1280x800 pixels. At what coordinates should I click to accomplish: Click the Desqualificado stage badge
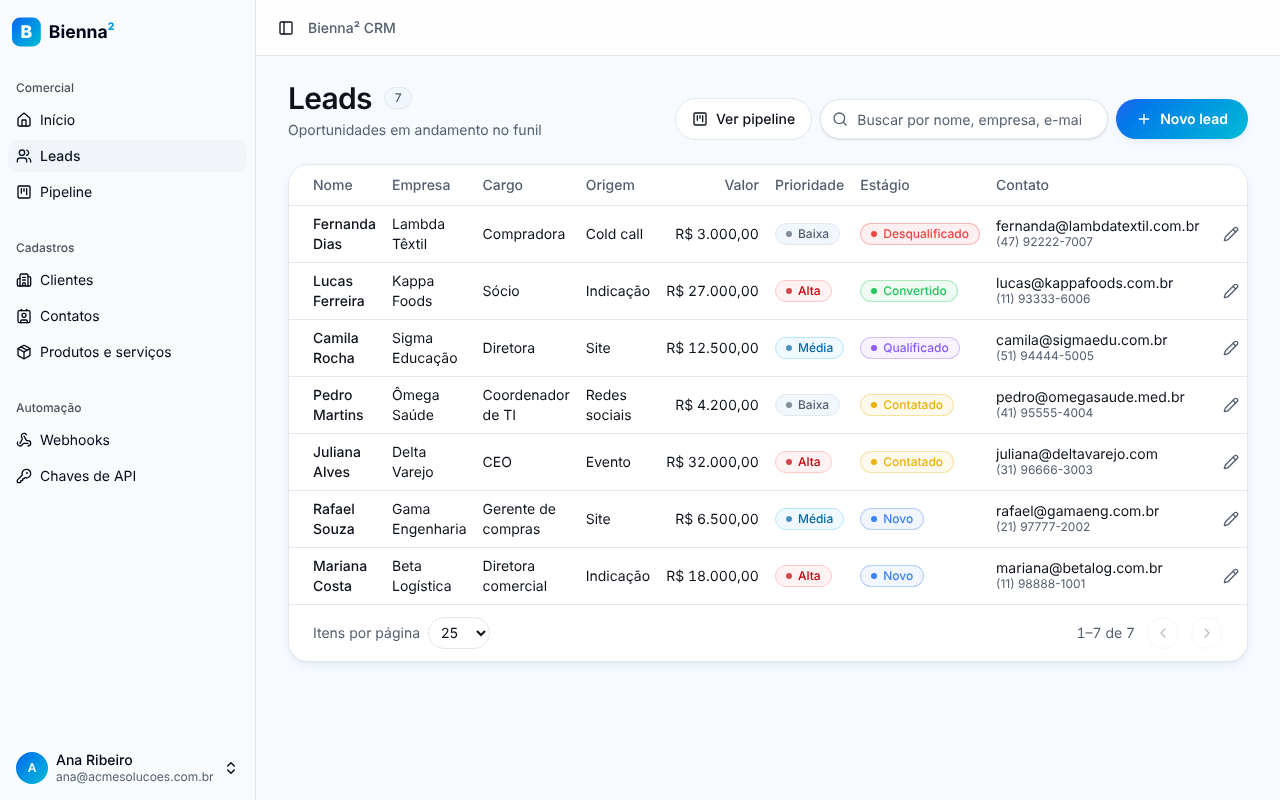coord(920,234)
